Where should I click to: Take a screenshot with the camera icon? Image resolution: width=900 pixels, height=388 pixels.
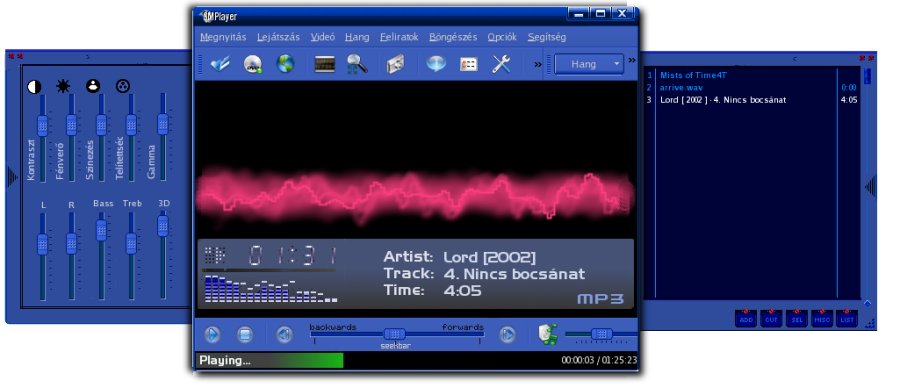(395, 64)
